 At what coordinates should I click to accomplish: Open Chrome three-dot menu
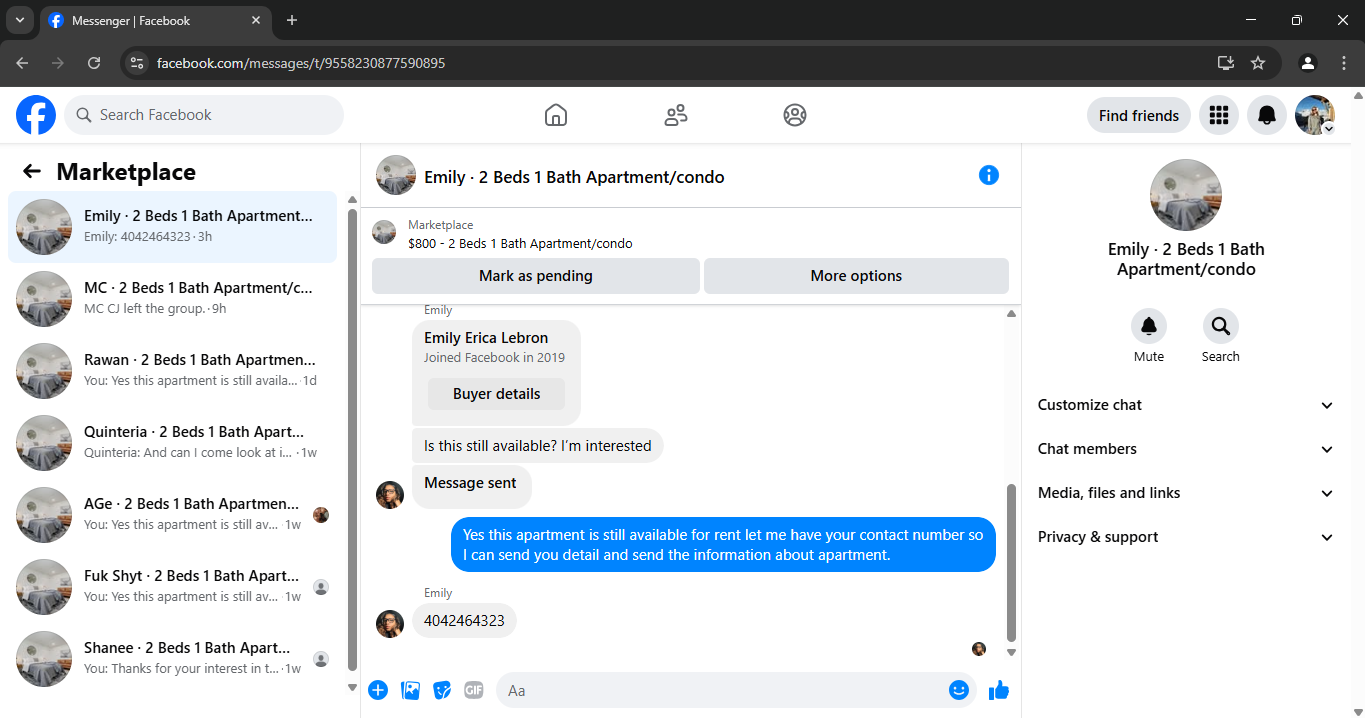(1343, 63)
